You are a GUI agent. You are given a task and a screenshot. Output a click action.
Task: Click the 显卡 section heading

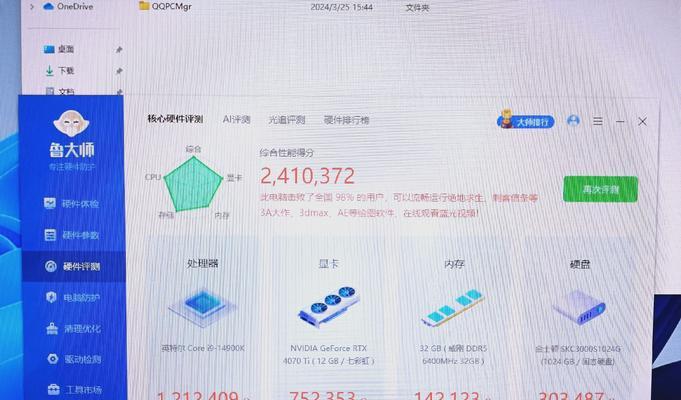click(329, 264)
